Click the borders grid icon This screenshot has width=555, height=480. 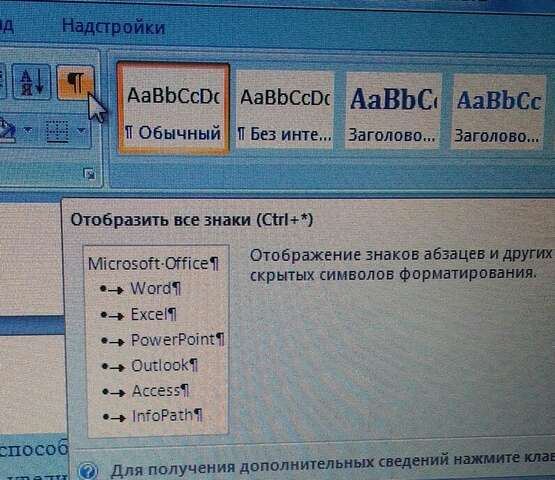pos(58,132)
